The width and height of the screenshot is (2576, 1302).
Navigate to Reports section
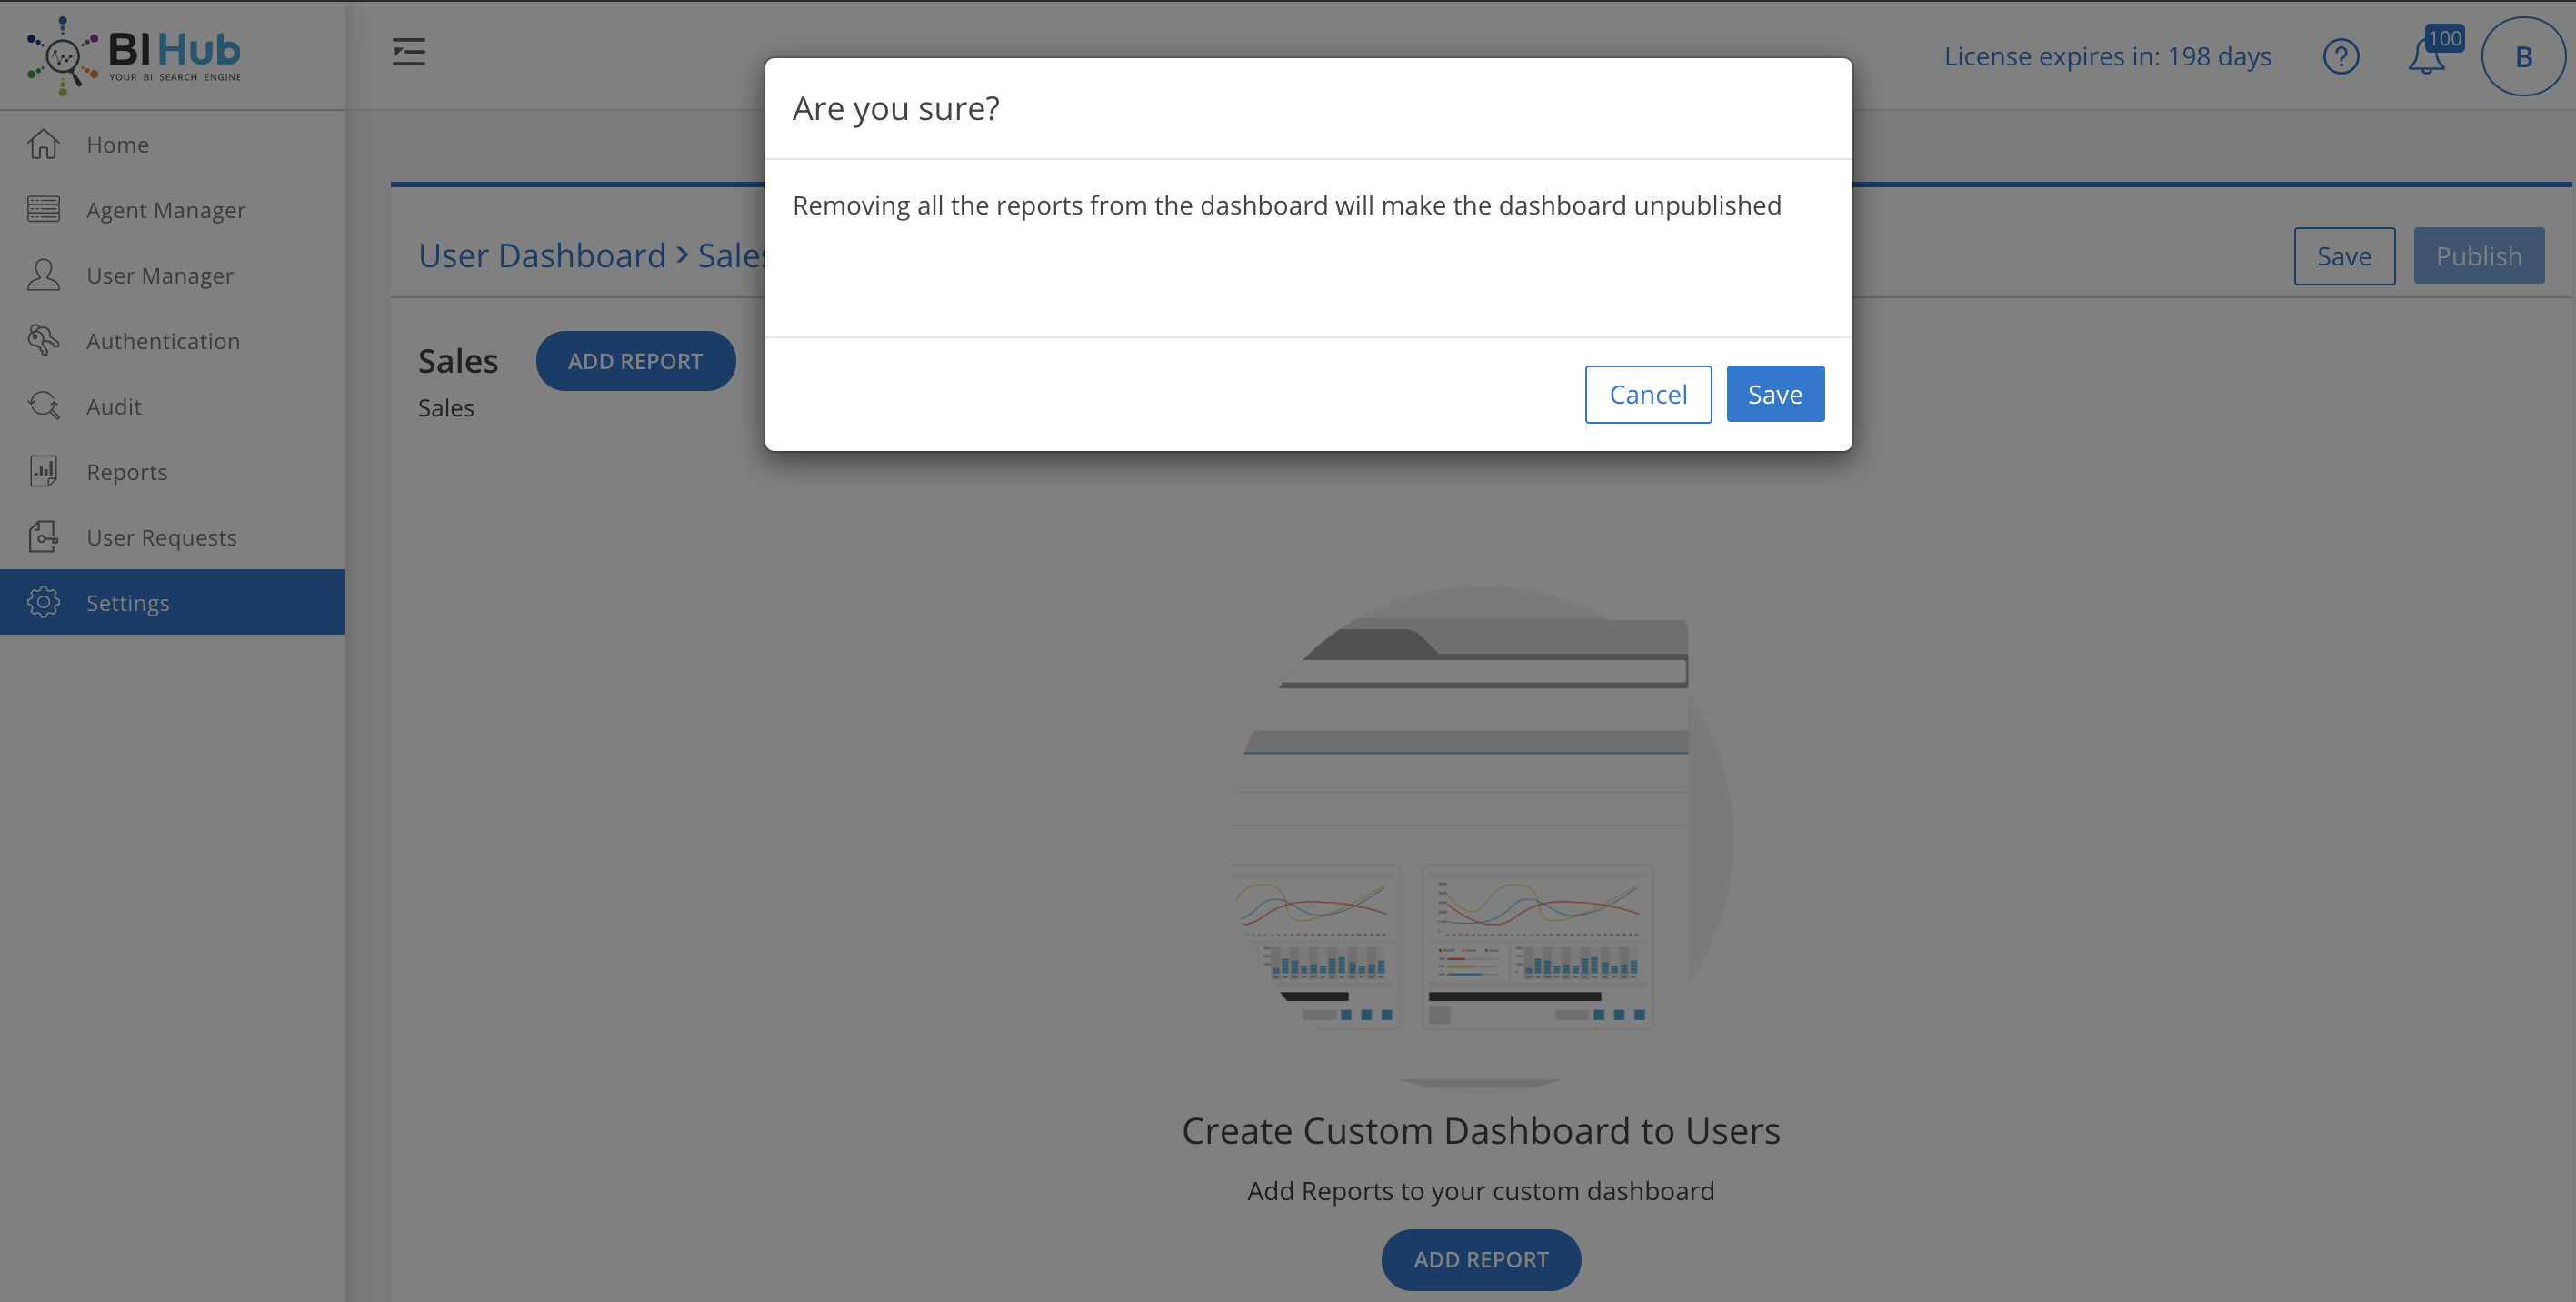[x=126, y=472]
